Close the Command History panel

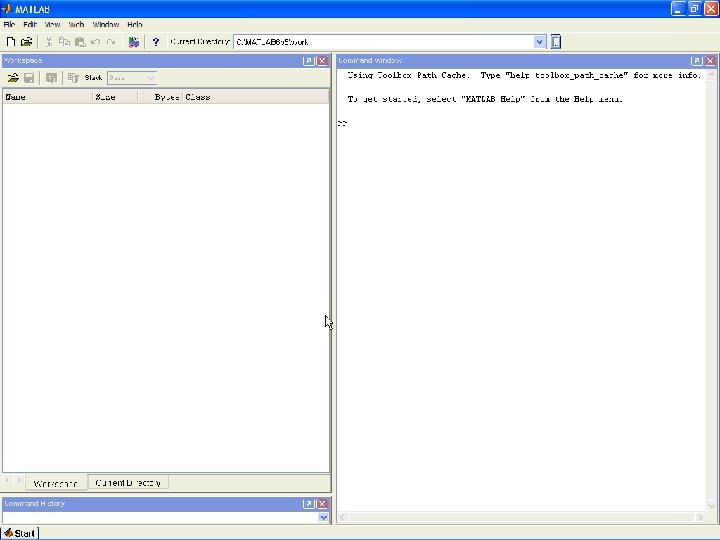pos(322,504)
